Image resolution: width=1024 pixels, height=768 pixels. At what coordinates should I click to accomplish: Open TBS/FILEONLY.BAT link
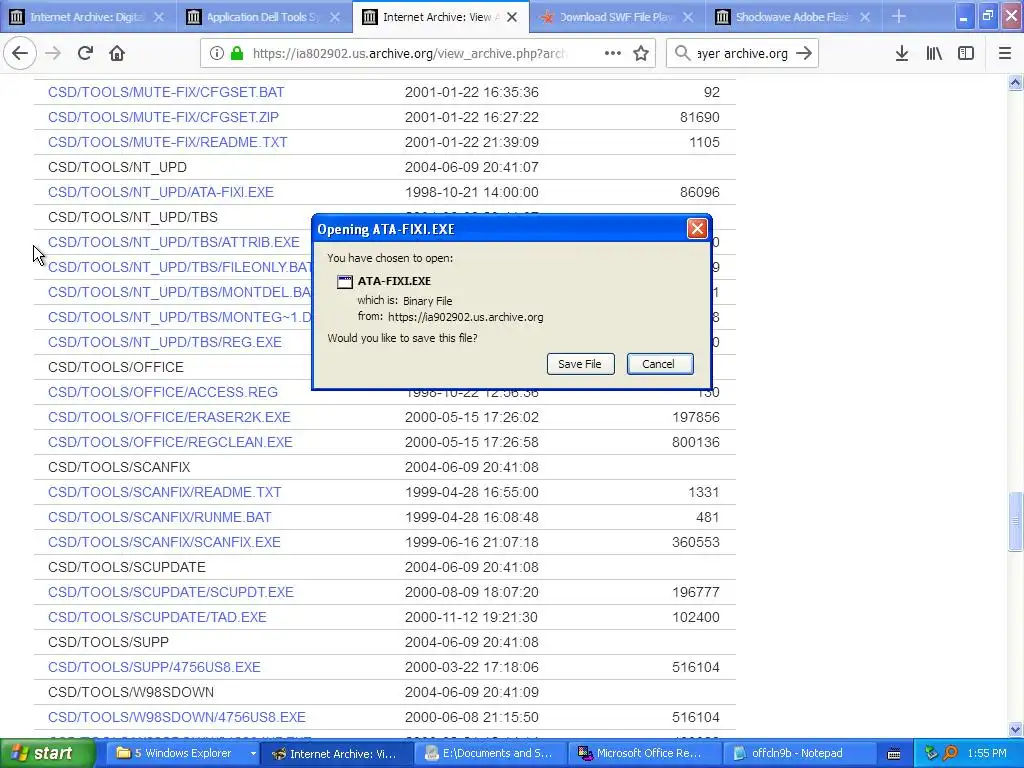click(x=180, y=267)
